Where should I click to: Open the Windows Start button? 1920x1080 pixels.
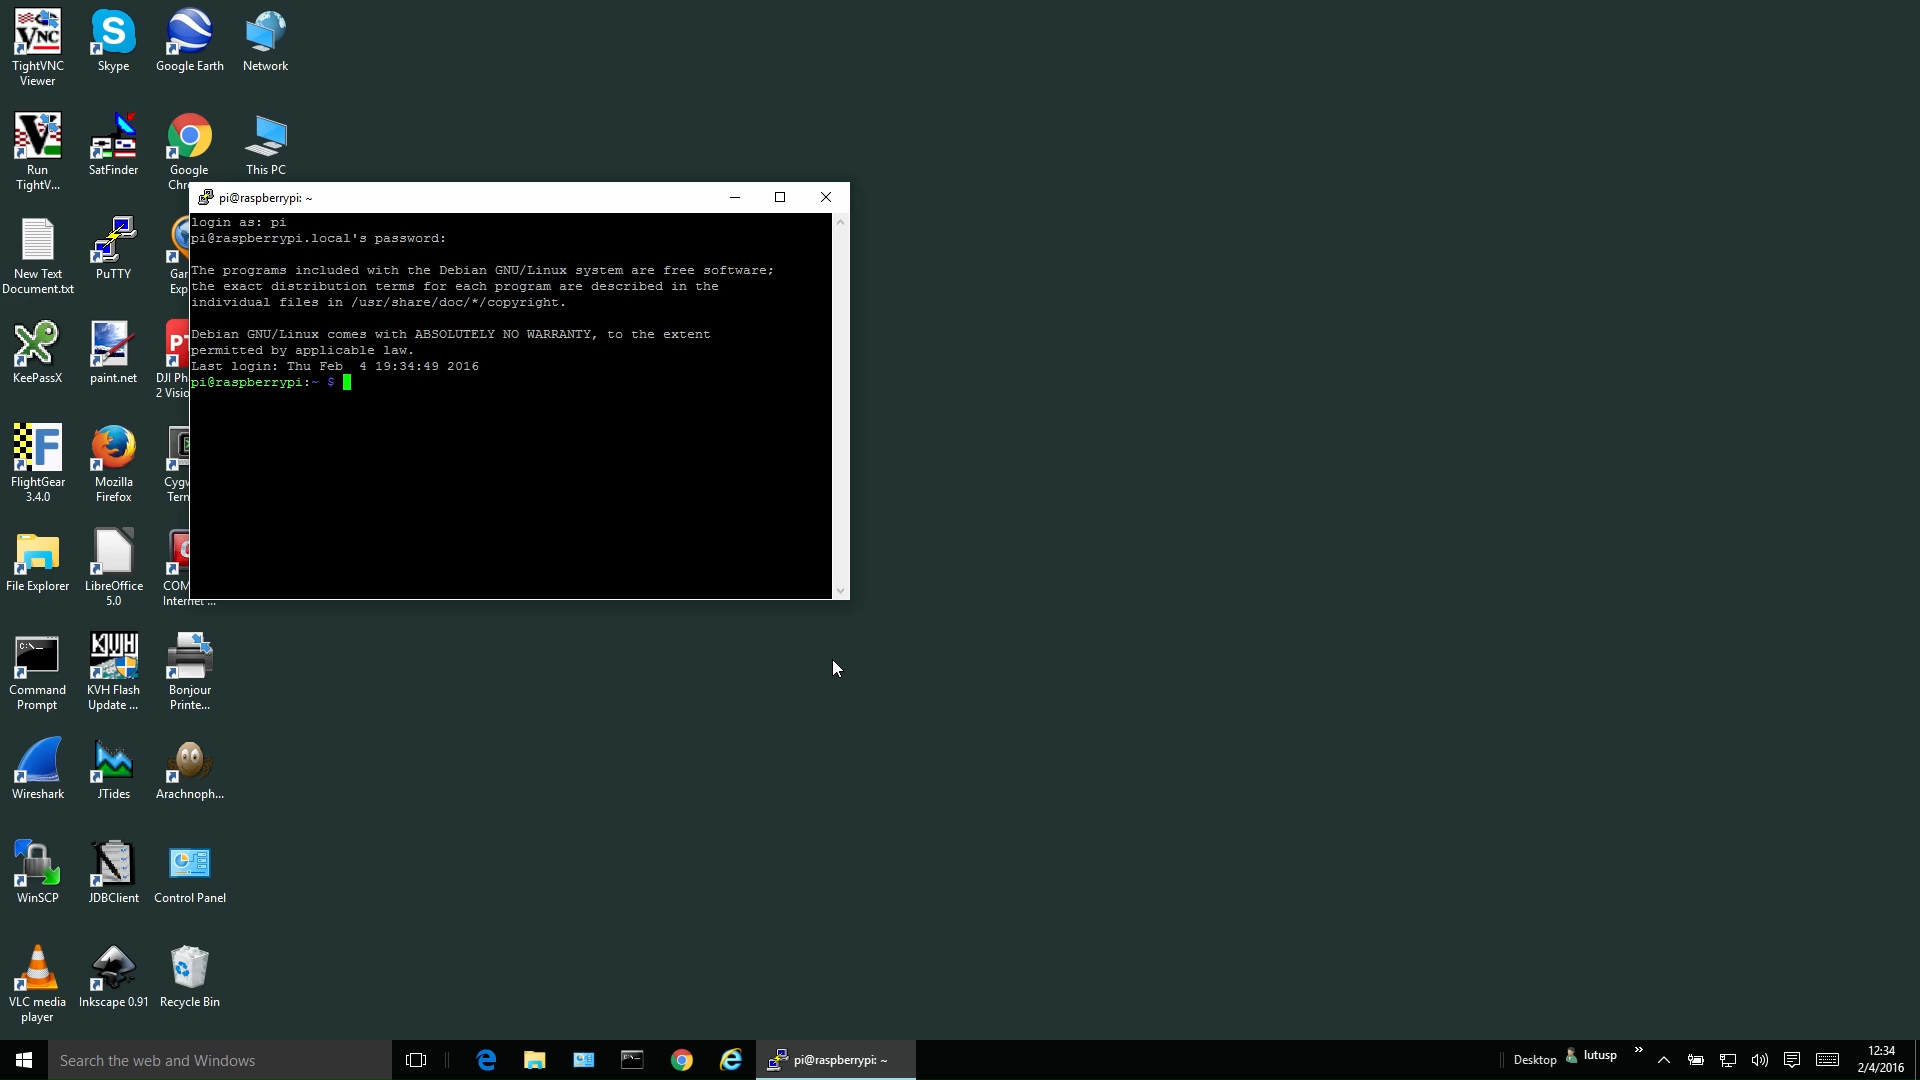(x=24, y=1060)
